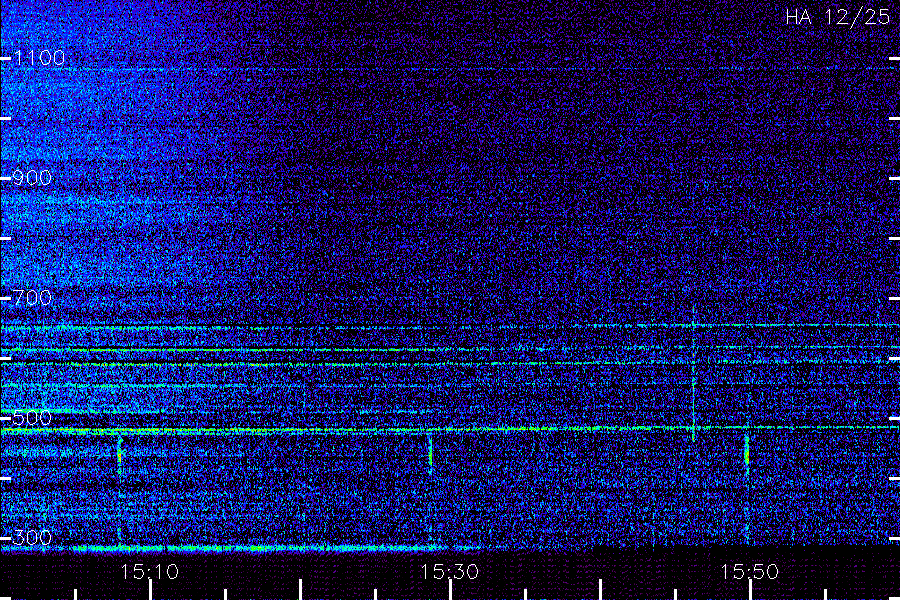Click the 1100 frequency axis label
The image size is (900, 600).
tap(39, 58)
